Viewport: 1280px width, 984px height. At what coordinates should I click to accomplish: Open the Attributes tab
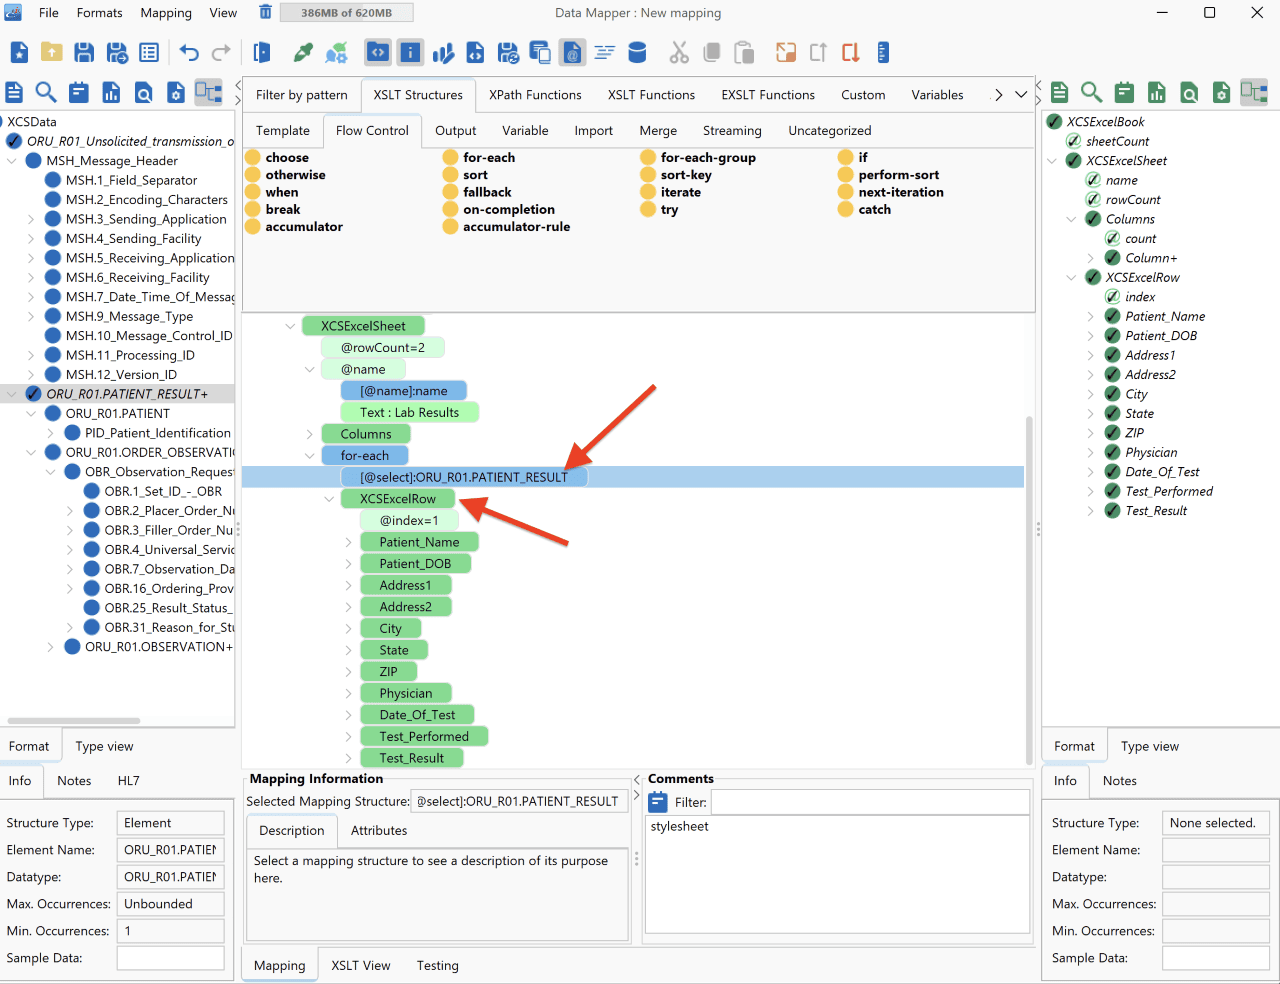pos(379,831)
